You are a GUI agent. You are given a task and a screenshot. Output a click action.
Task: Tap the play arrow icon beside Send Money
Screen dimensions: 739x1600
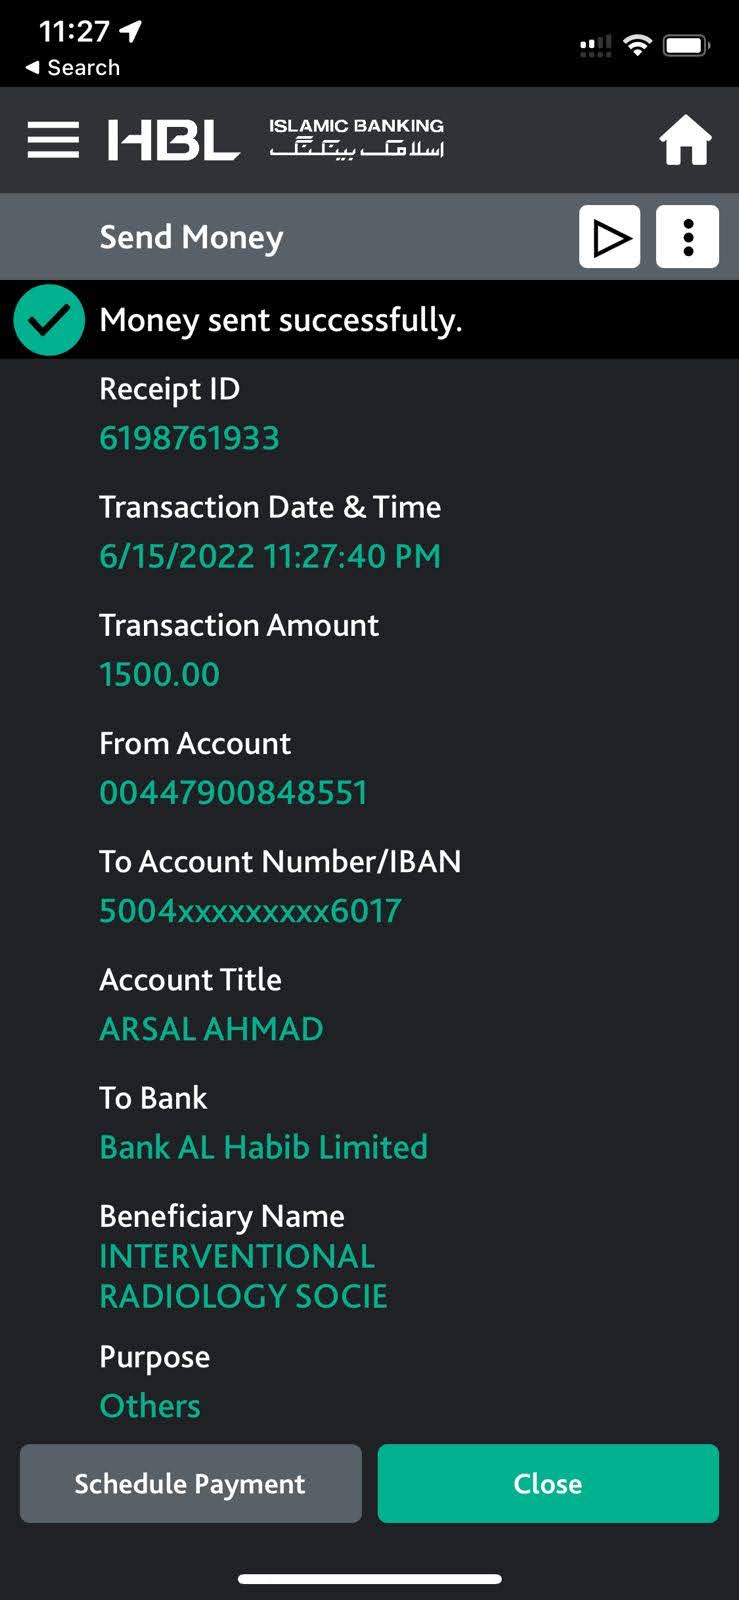point(610,237)
